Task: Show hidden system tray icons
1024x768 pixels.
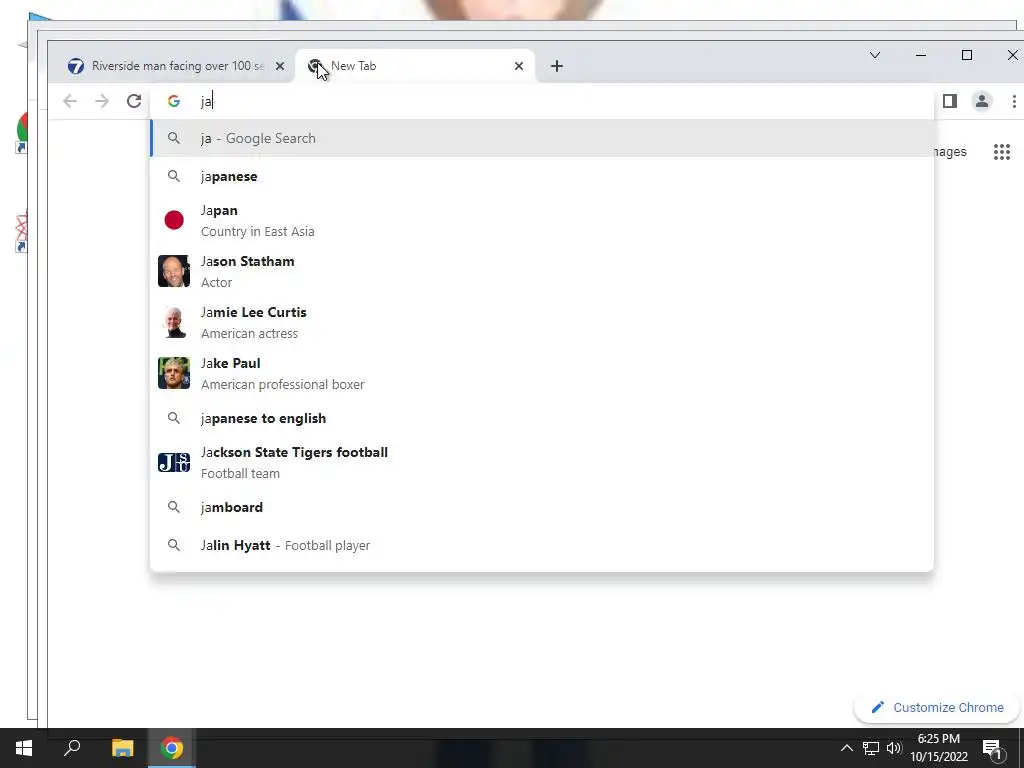Action: [846, 748]
